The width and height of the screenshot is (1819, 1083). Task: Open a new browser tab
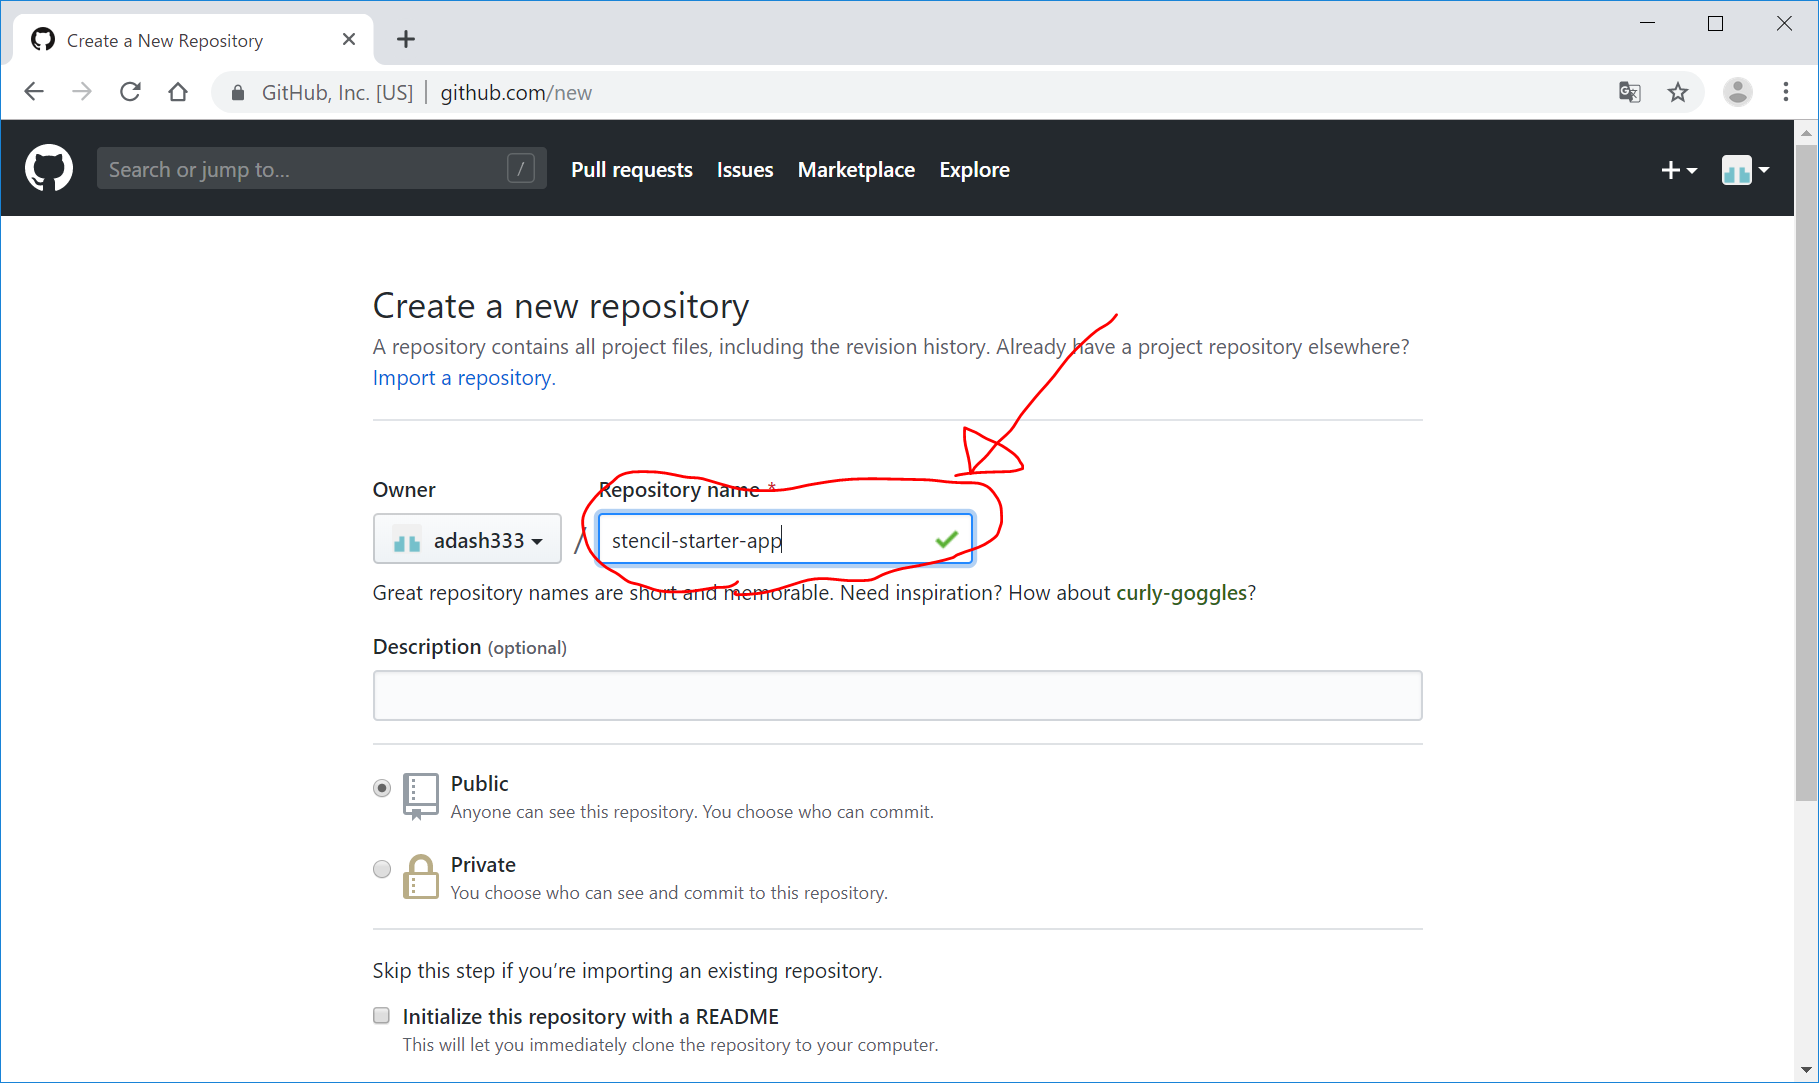pos(405,39)
